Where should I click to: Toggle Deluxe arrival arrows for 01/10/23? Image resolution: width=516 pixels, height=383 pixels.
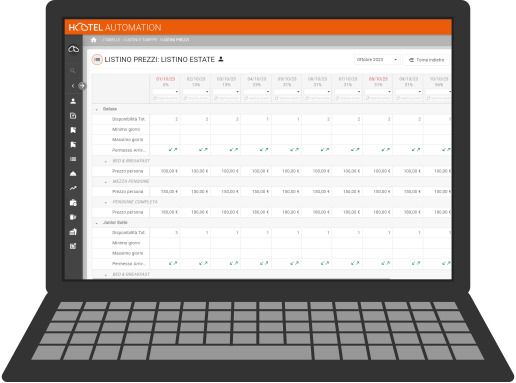tap(173, 150)
